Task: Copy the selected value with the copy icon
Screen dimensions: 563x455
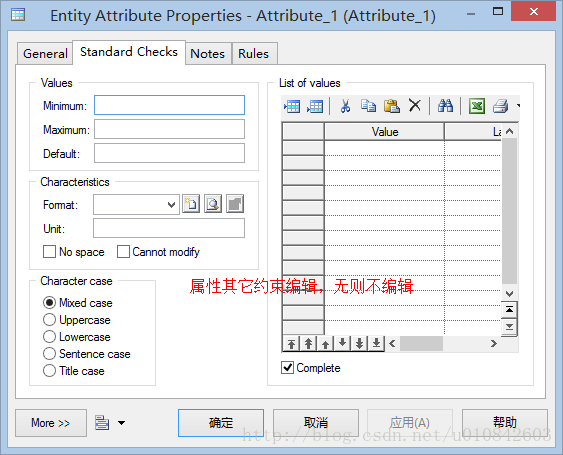Action: click(368, 106)
